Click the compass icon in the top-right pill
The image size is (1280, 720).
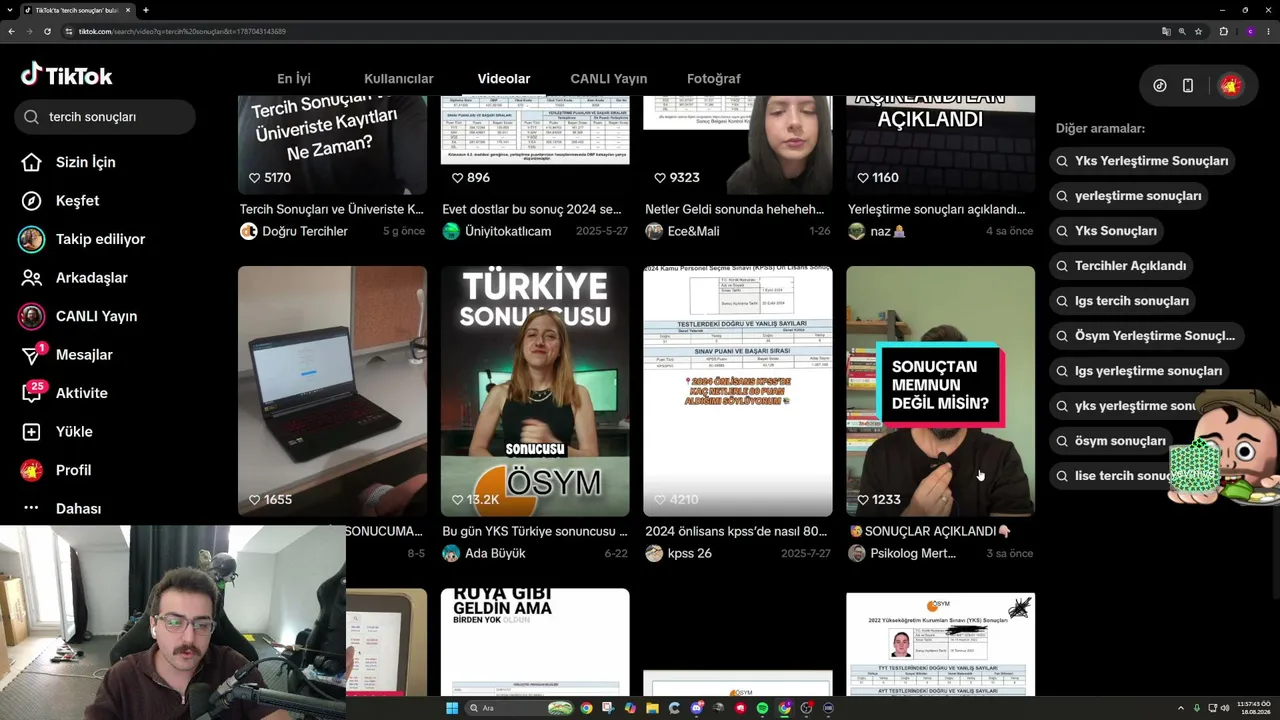pyautogui.click(x=1160, y=86)
